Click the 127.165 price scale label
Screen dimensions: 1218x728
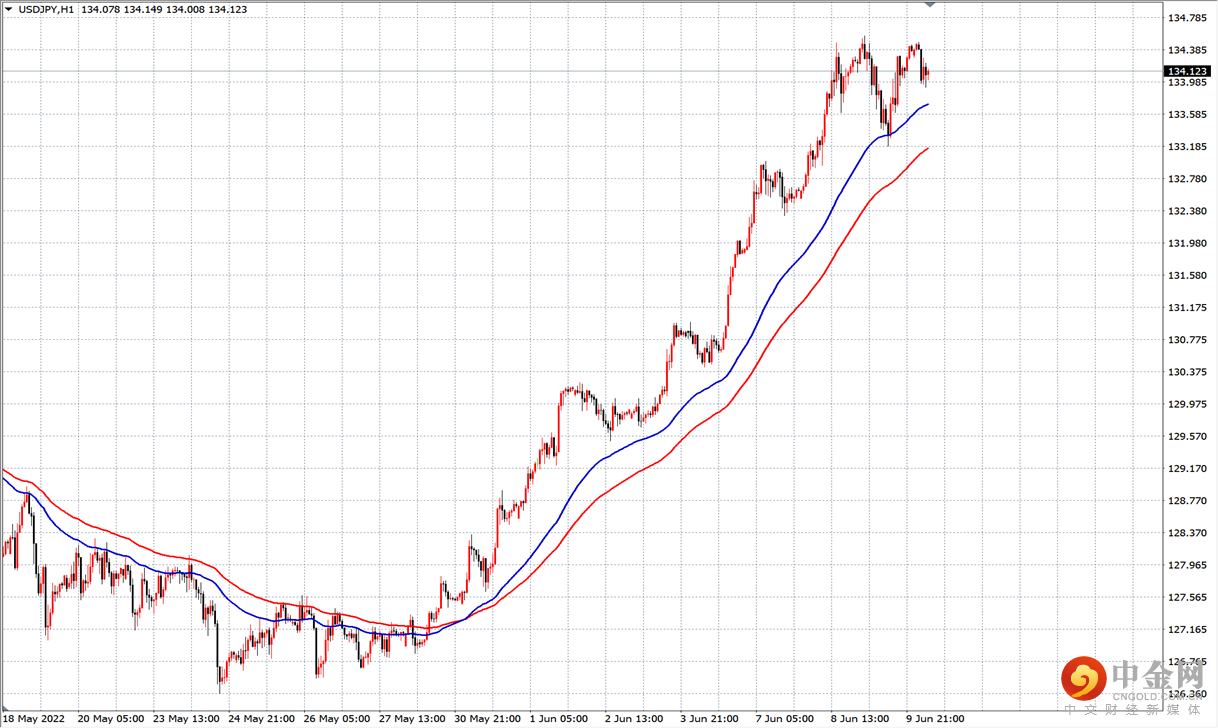1185,629
